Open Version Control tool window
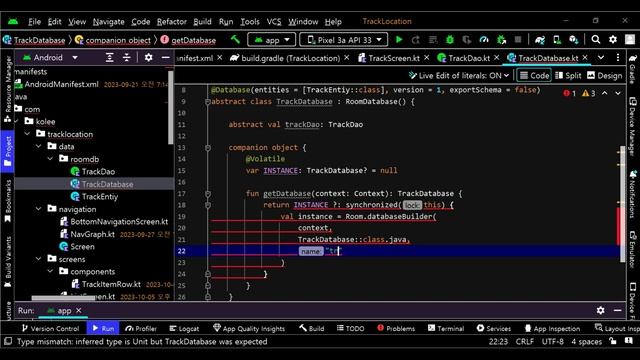This screenshot has height=360, width=640. click(x=50, y=328)
